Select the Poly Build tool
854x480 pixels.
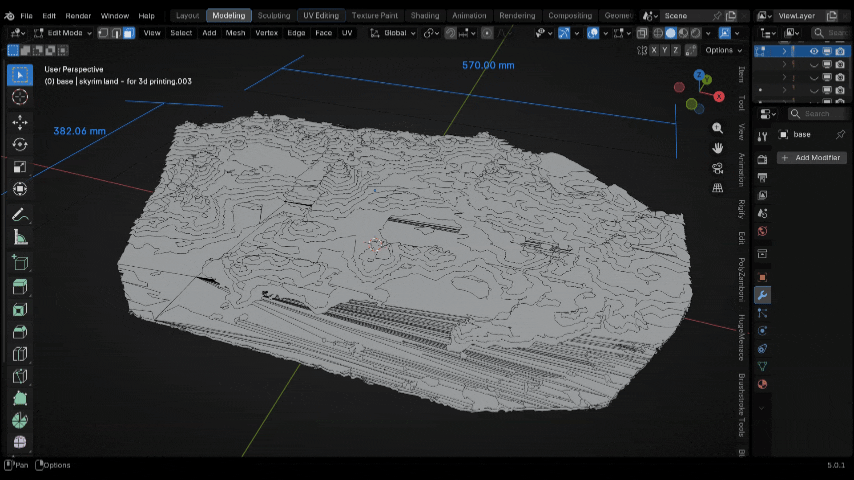(x=20, y=399)
